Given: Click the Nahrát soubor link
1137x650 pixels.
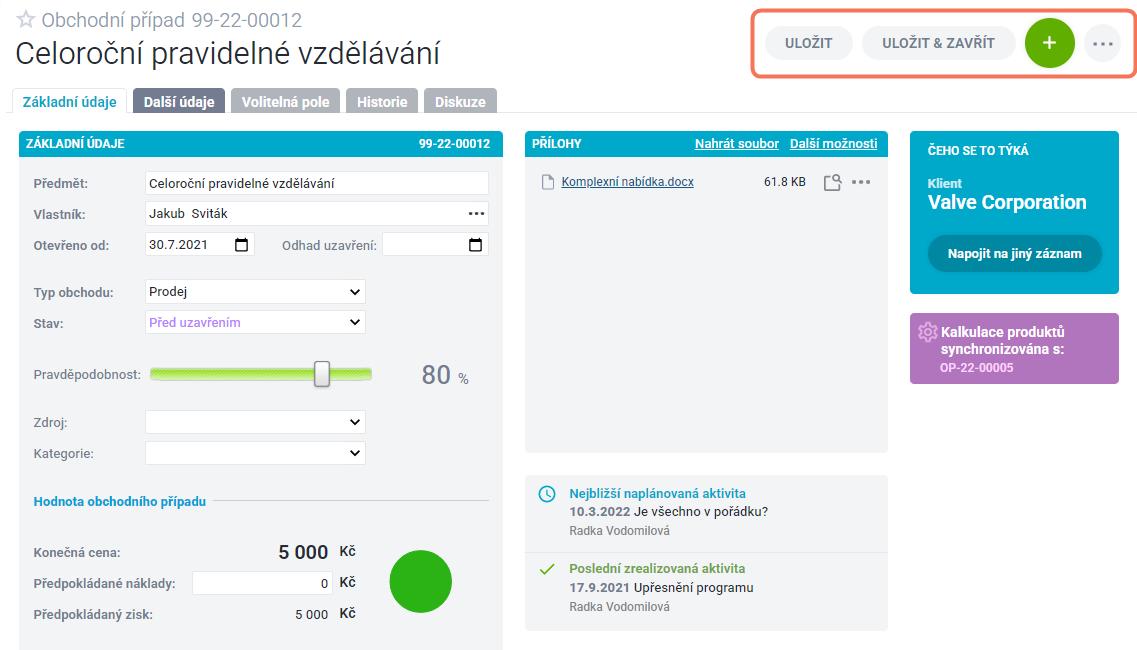Looking at the screenshot, I should tap(737, 144).
